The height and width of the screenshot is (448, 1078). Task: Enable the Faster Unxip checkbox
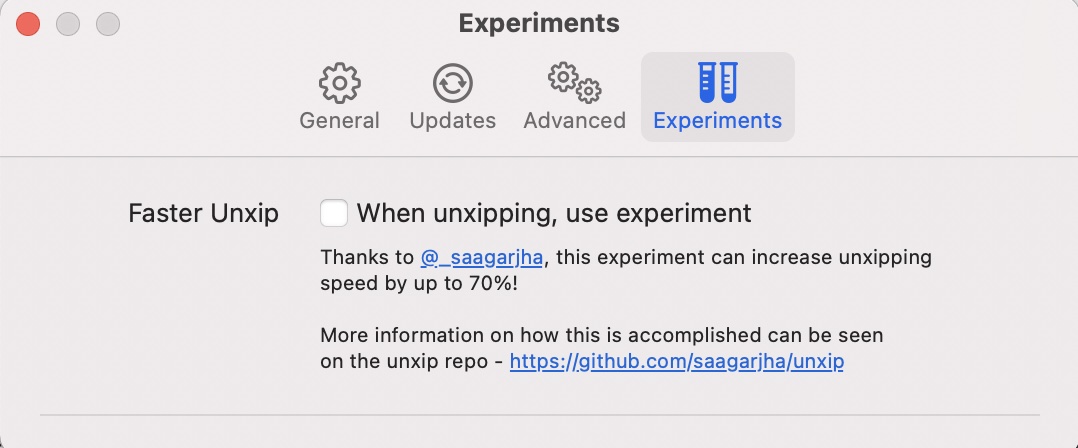point(334,213)
